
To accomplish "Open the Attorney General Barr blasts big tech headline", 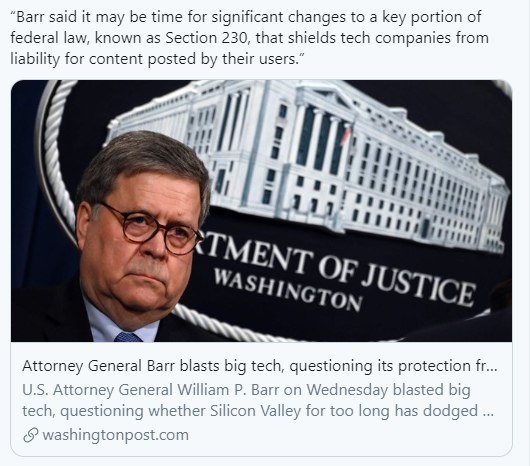I will (260, 366).
